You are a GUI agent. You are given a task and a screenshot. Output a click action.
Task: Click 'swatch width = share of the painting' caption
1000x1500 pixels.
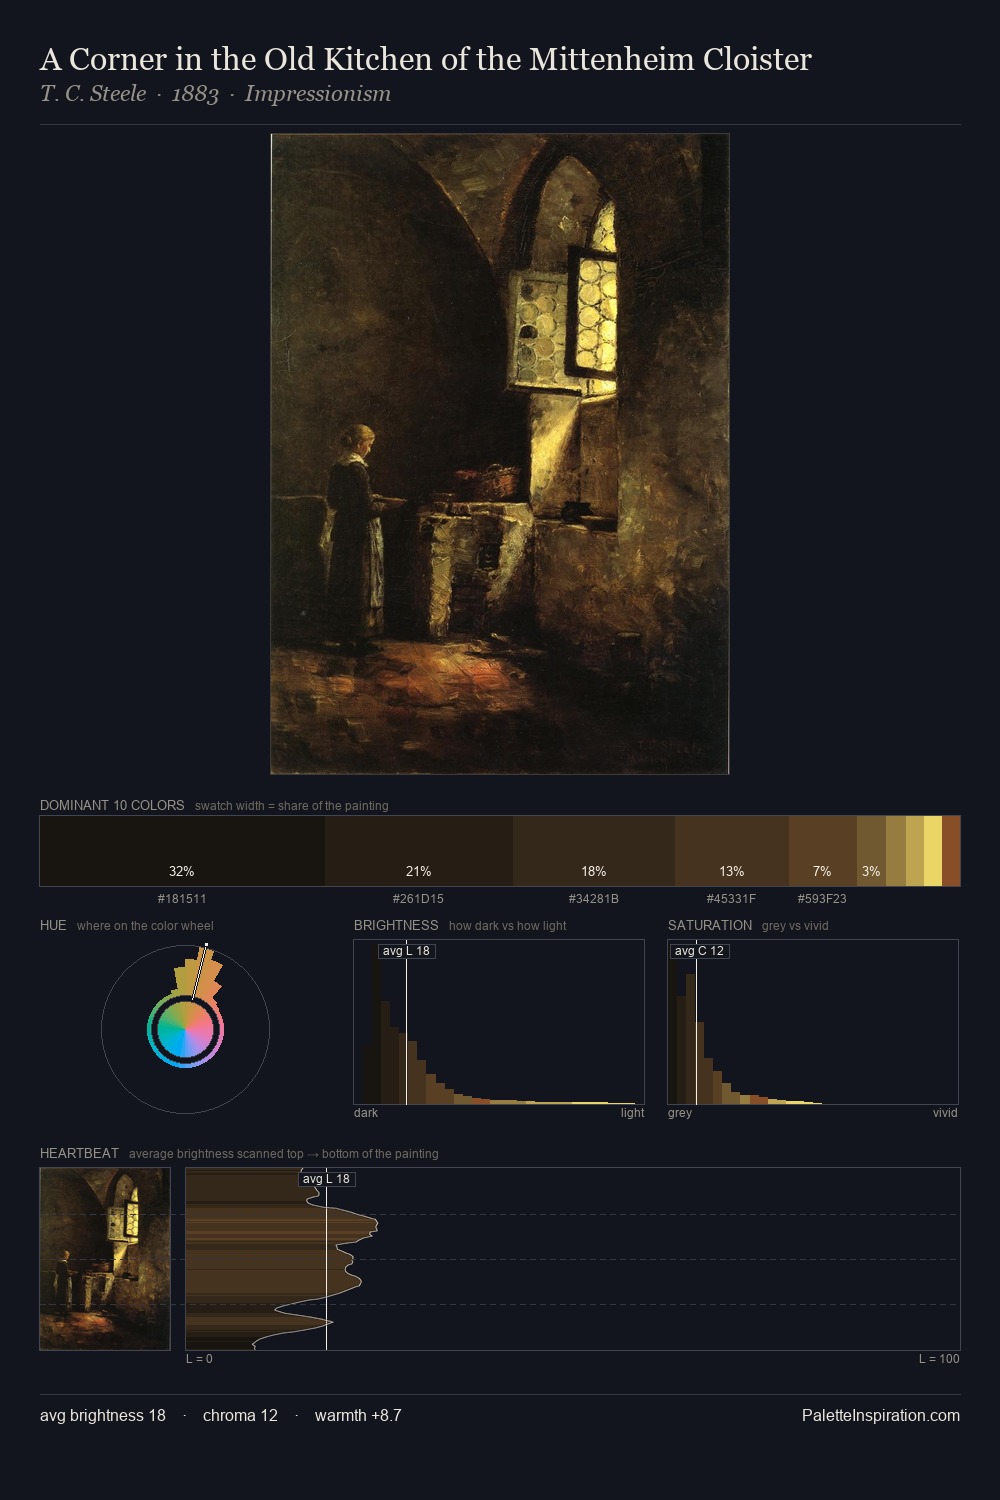[292, 806]
